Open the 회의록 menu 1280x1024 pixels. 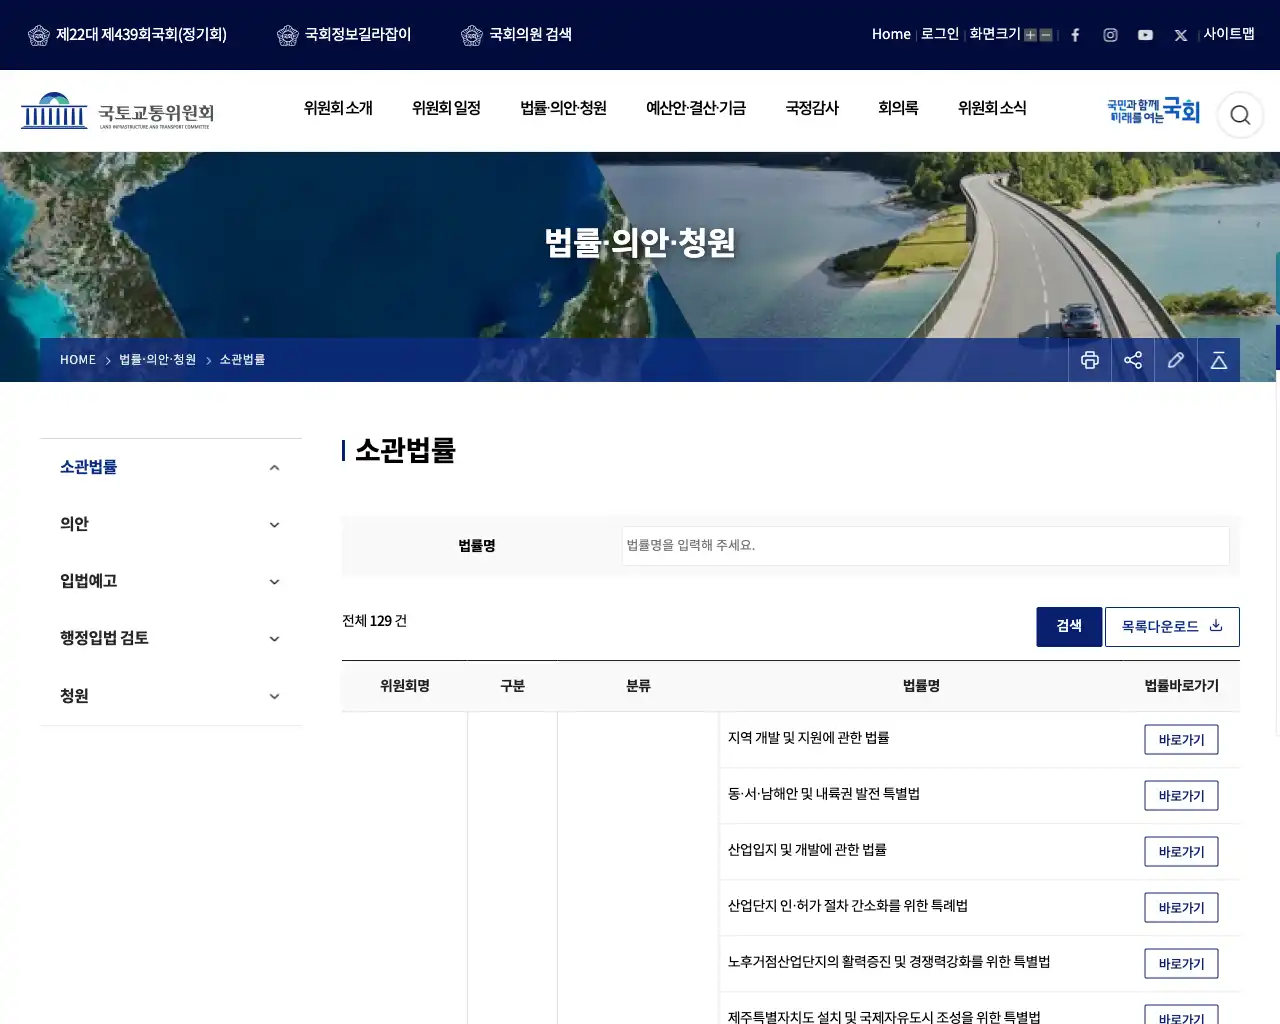point(898,108)
